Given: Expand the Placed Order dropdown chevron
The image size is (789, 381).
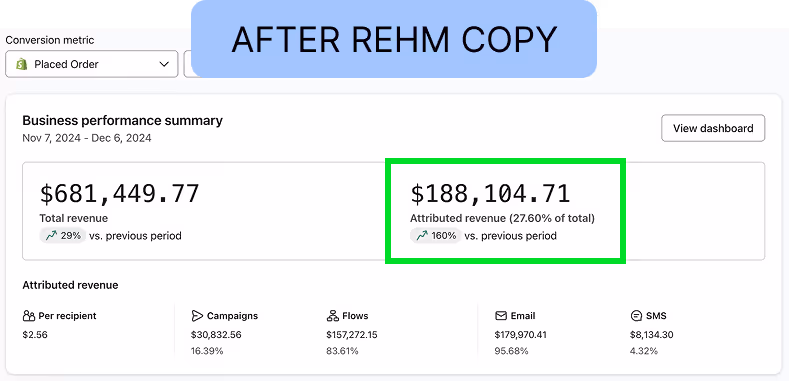Looking at the screenshot, I should pyautogui.click(x=164, y=64).
